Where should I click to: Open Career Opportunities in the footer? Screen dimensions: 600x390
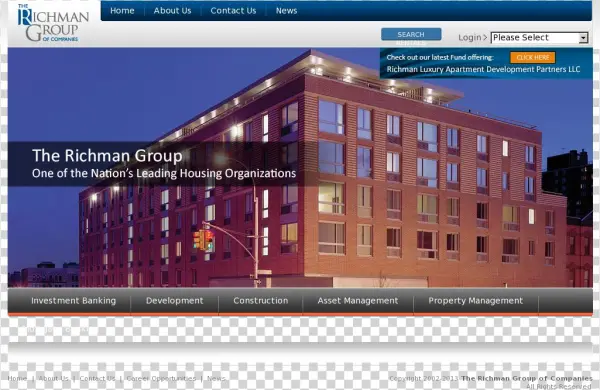click(x=161, y=379)
